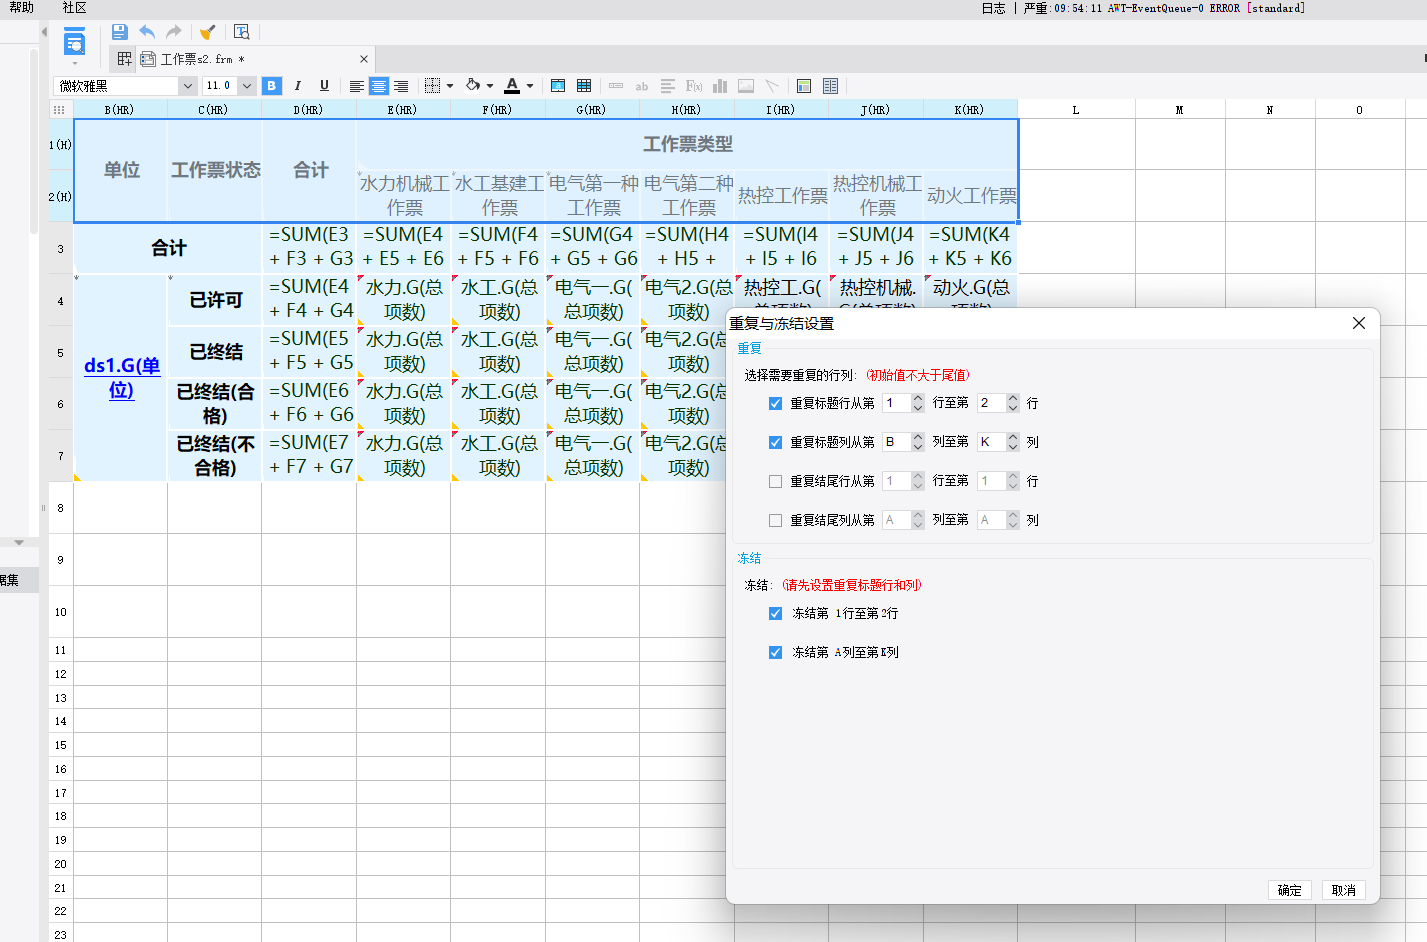Click the select-all corner of the sheet
The width and height of the screenshot is (1427, 942).
(60, 110)
